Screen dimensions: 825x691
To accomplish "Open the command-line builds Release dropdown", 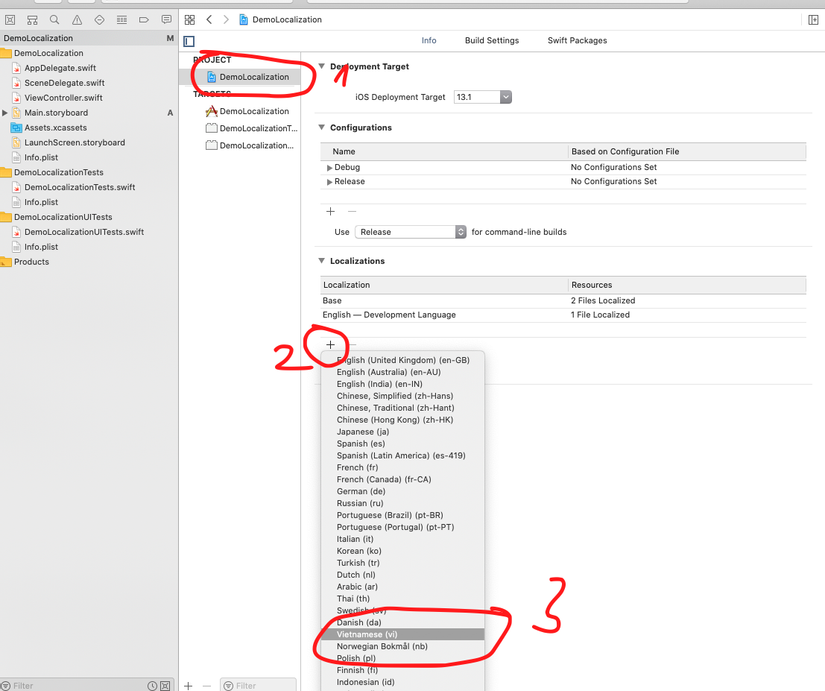I will [410, 232].
